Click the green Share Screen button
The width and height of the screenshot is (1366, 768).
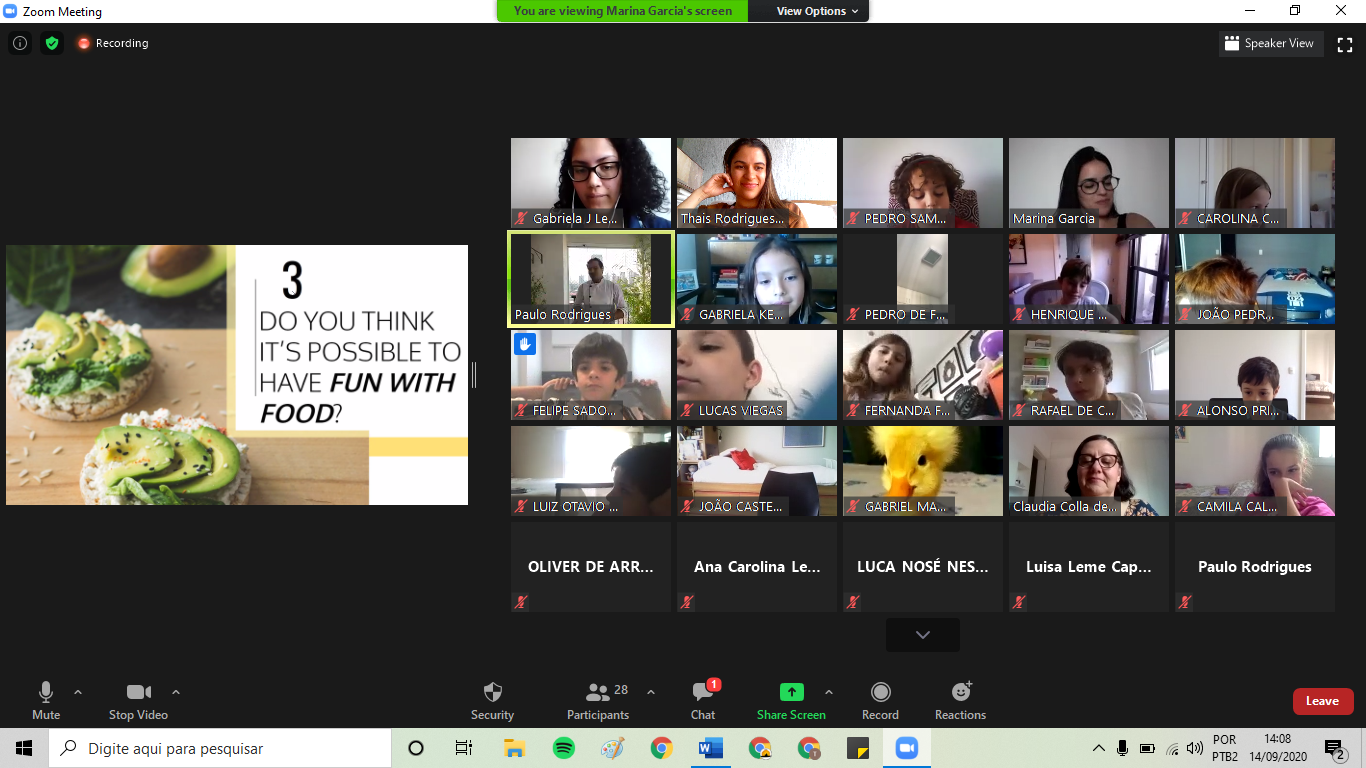[x=791, y=701]
